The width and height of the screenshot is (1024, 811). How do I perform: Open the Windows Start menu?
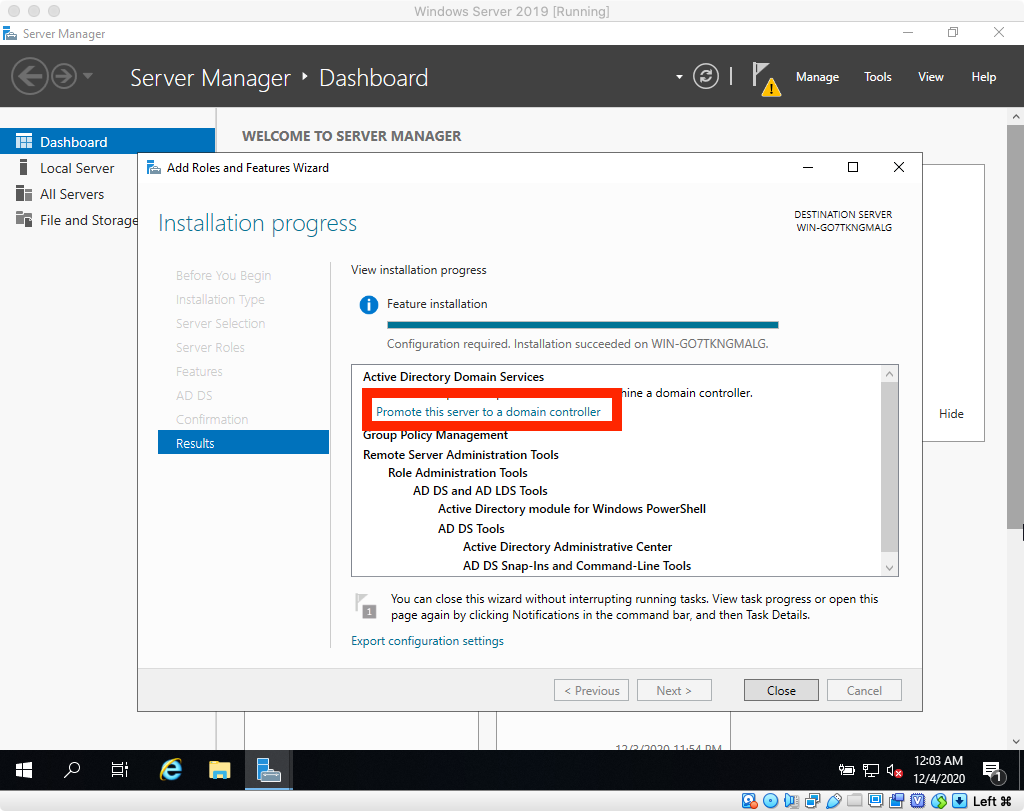(x=24, y=771)
